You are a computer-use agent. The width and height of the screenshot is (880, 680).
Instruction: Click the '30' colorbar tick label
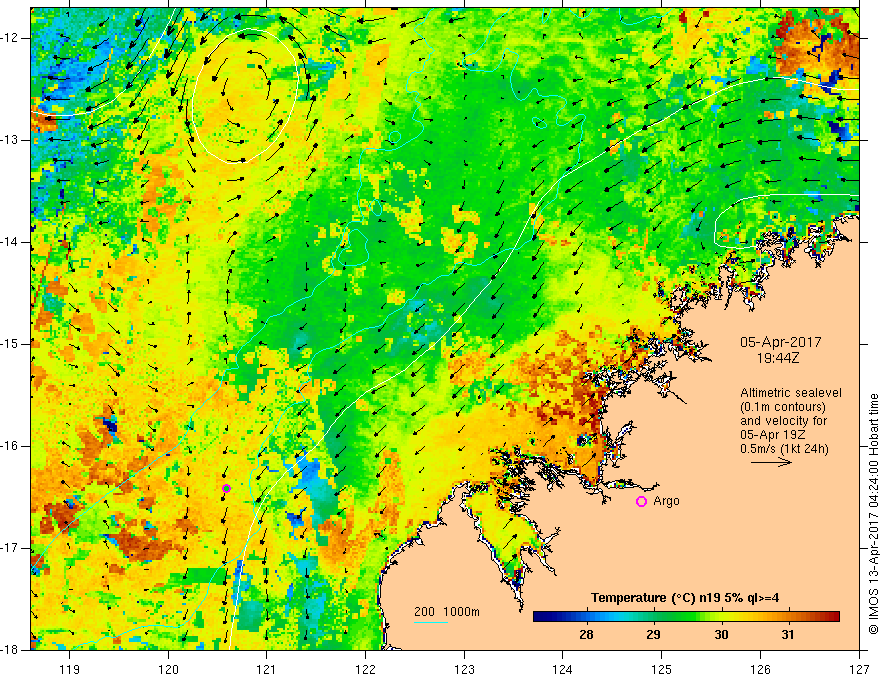(721, 635)
